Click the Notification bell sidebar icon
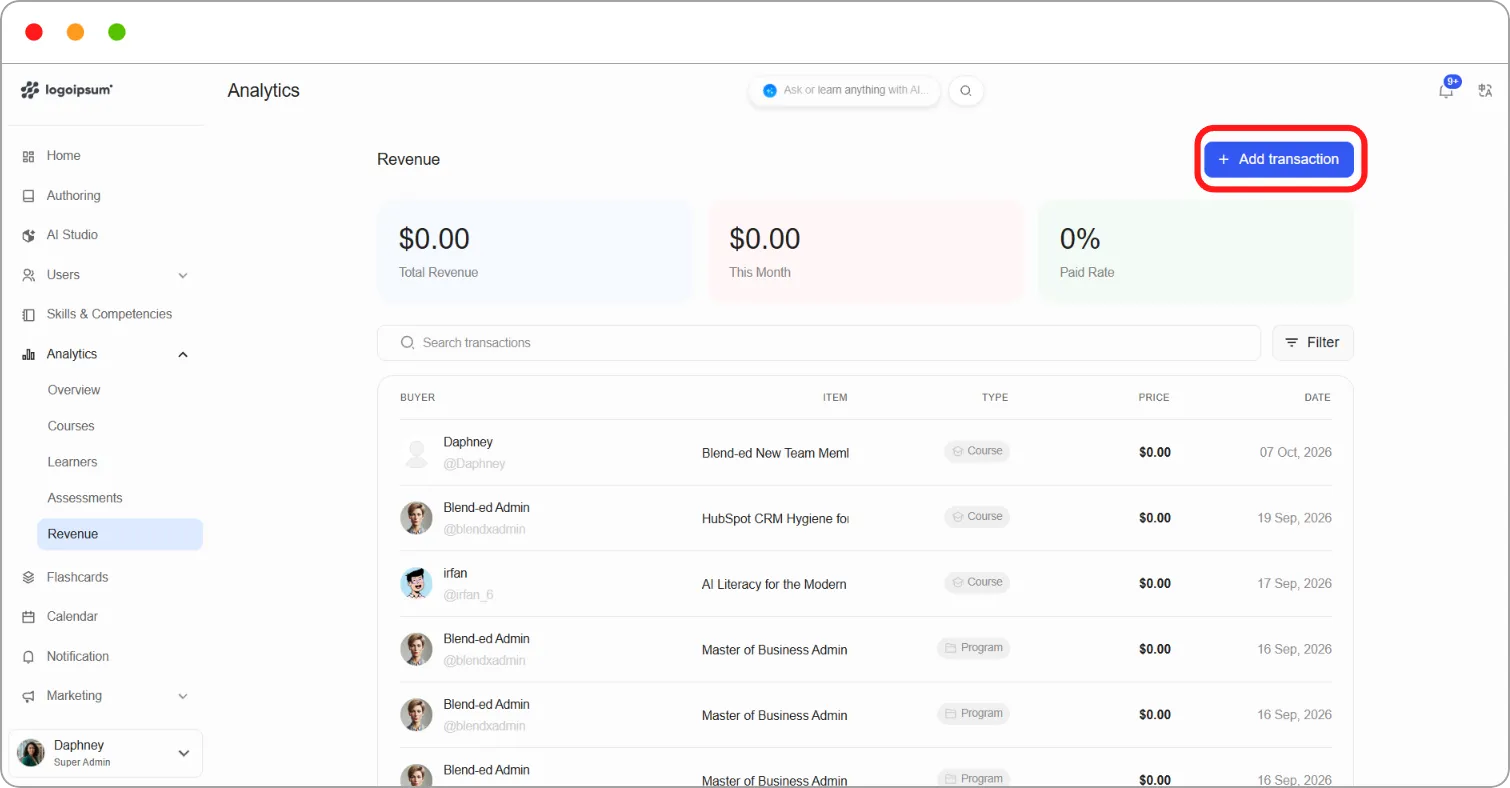This screenshot has width=1510, height=788. 28,657
